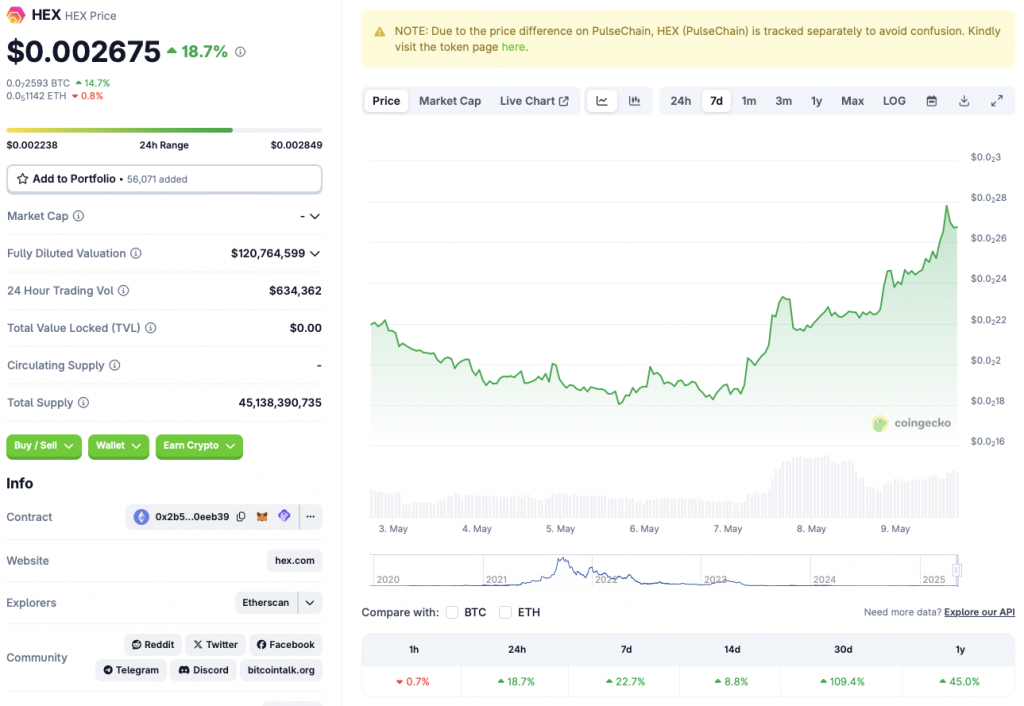The image size is (1024, 706).
Task: Expand the Market Cap row chevron
Action: pos(315,216)
